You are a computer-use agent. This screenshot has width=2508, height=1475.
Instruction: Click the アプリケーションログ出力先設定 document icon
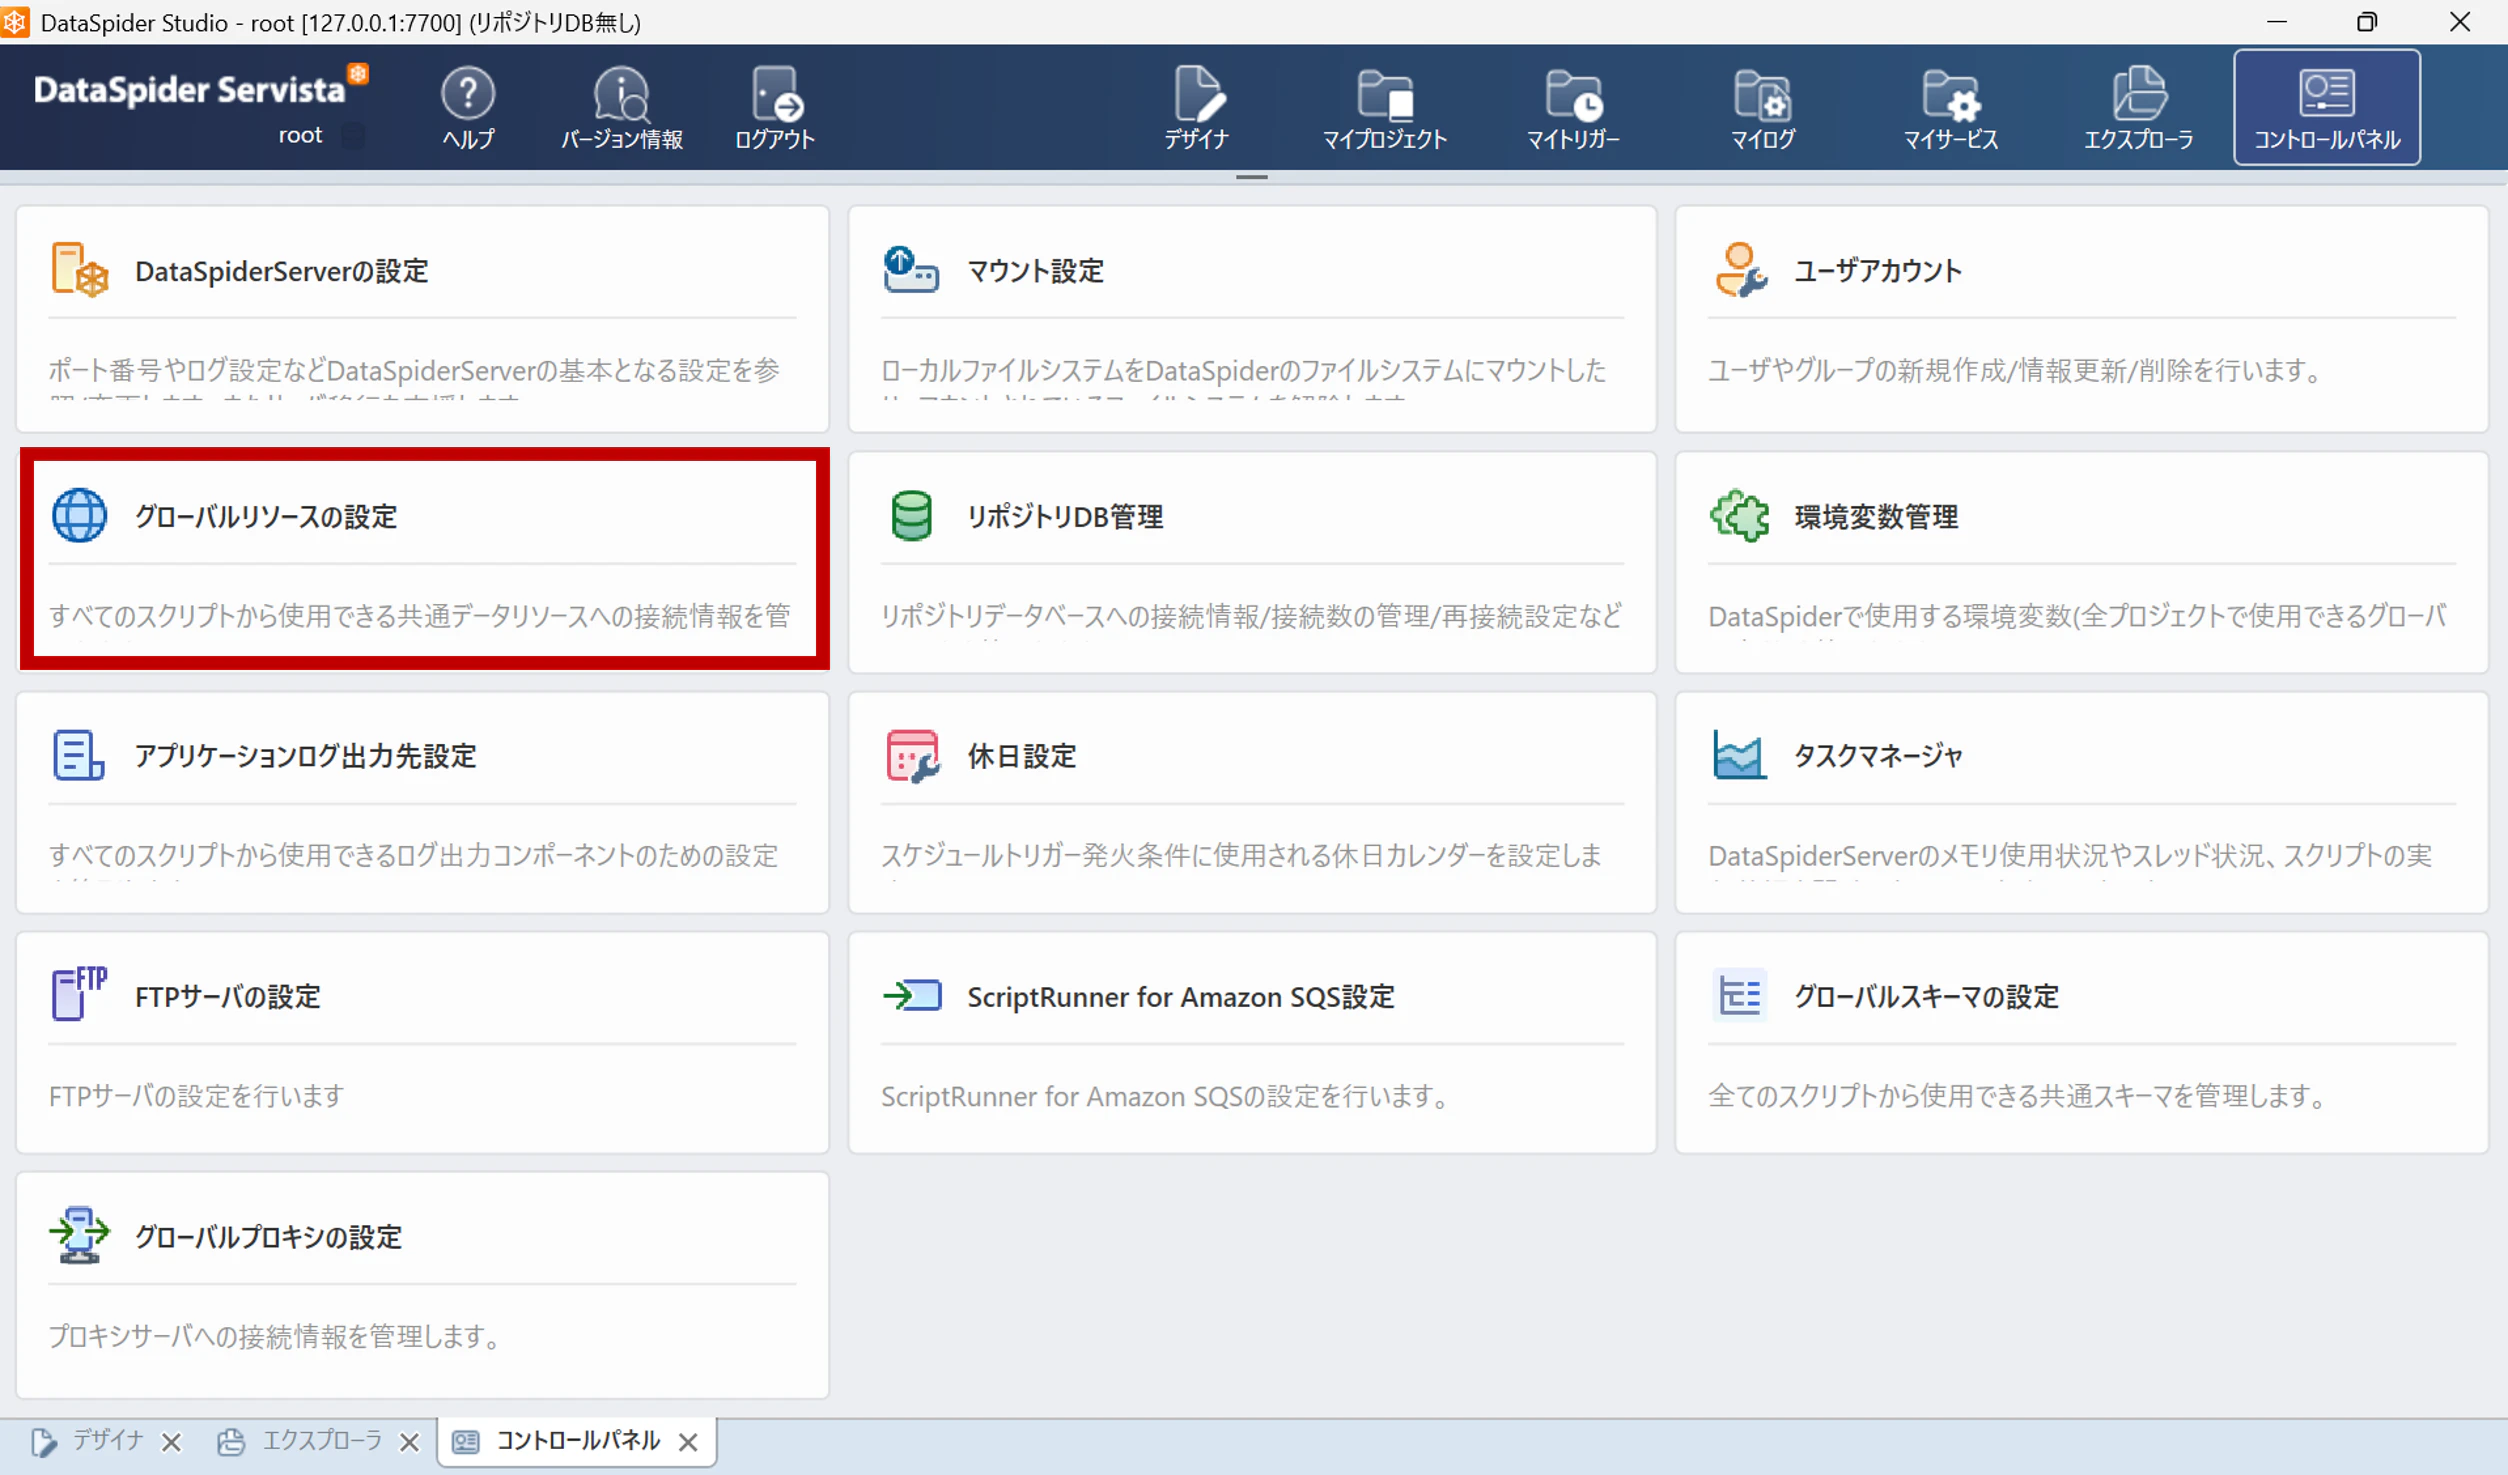[78, 755]
